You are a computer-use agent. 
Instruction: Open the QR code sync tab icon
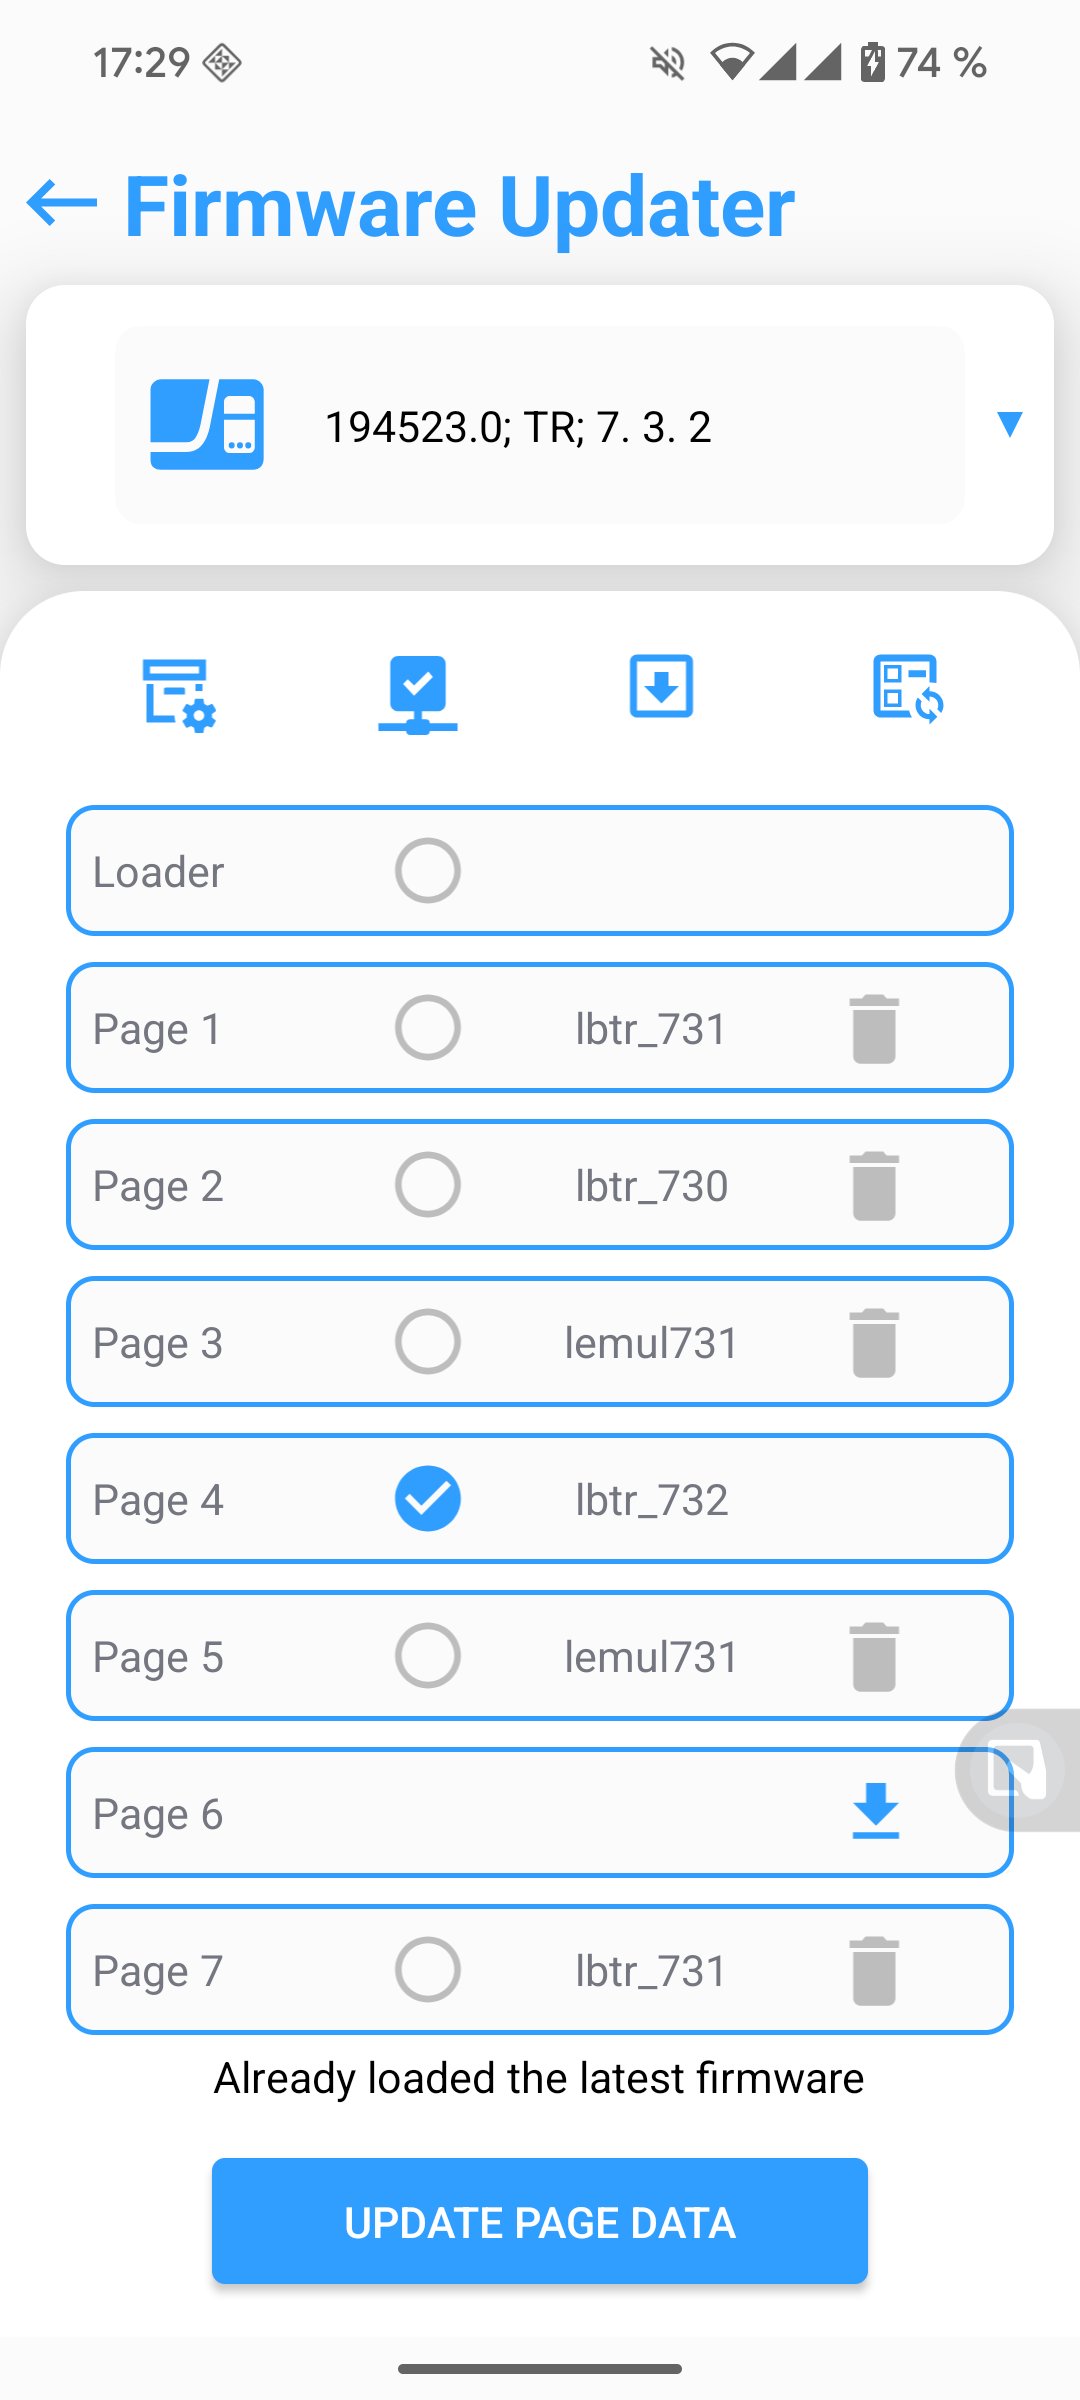(x=908, y=688)
